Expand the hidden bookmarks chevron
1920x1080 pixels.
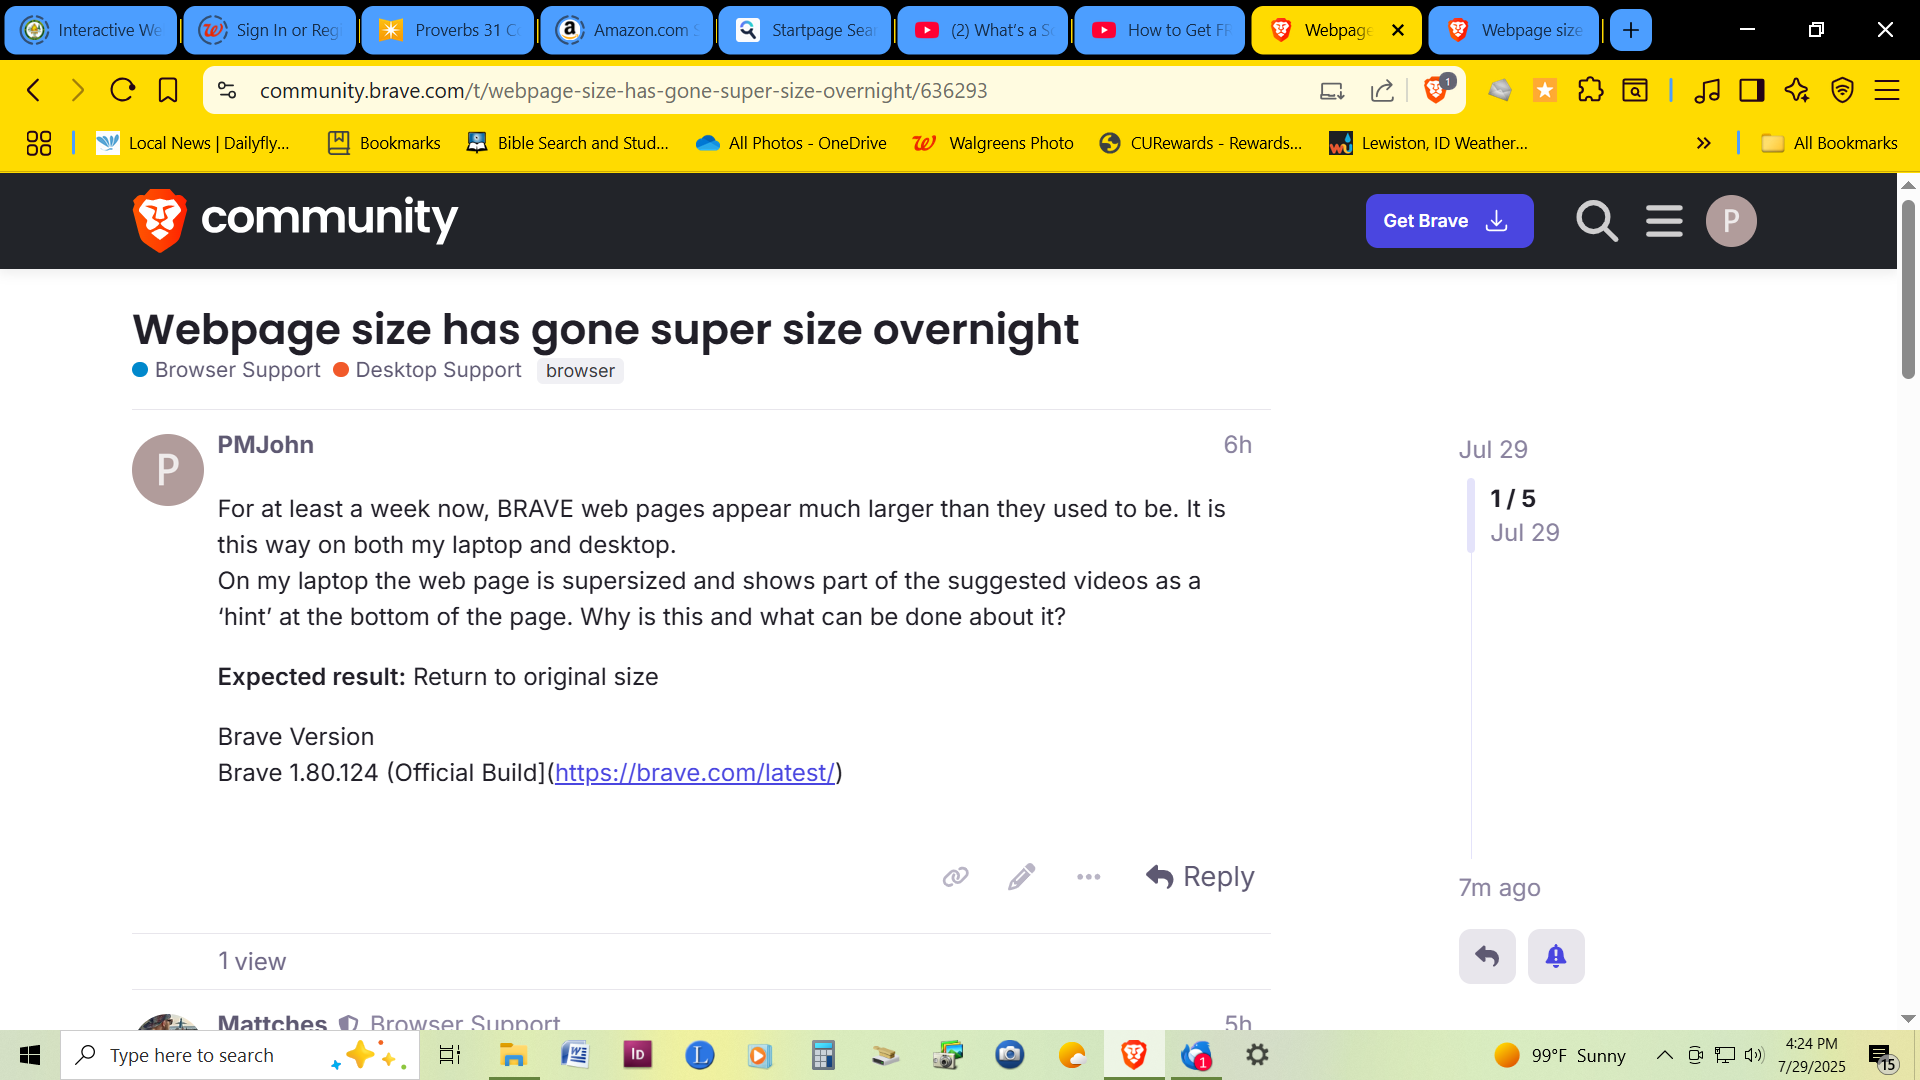coord(1703,143)
